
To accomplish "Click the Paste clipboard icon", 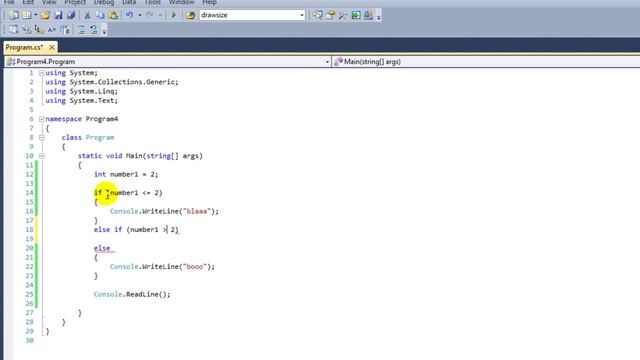I will click(x=113, y=16).
